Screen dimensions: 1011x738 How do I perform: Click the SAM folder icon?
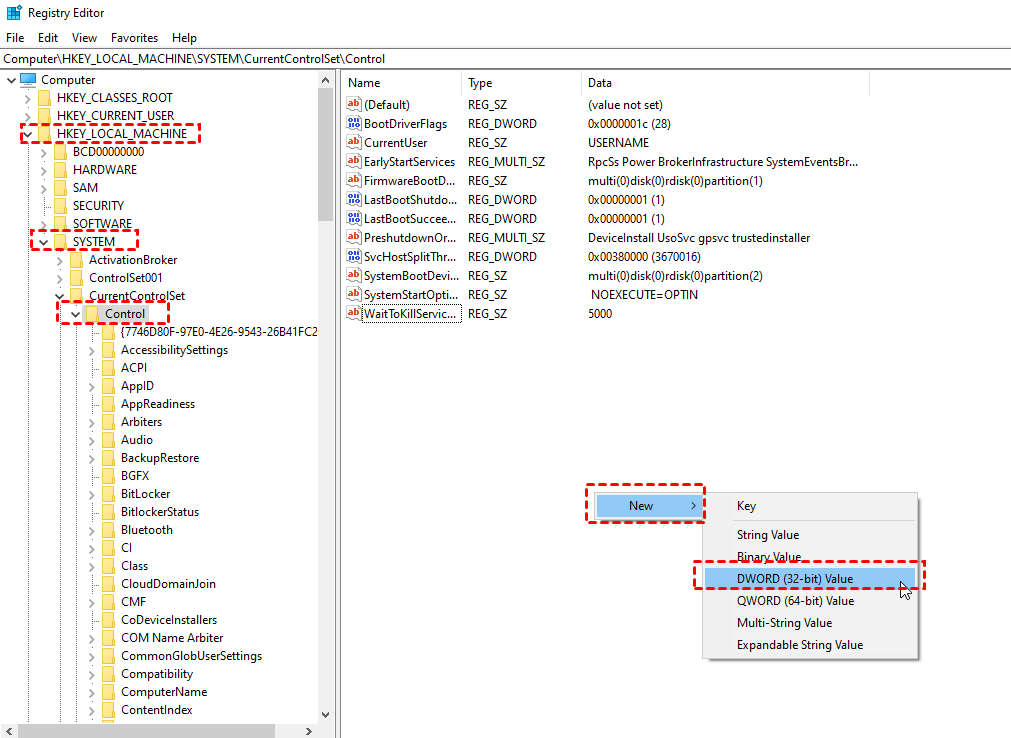[x=61, y=188]
